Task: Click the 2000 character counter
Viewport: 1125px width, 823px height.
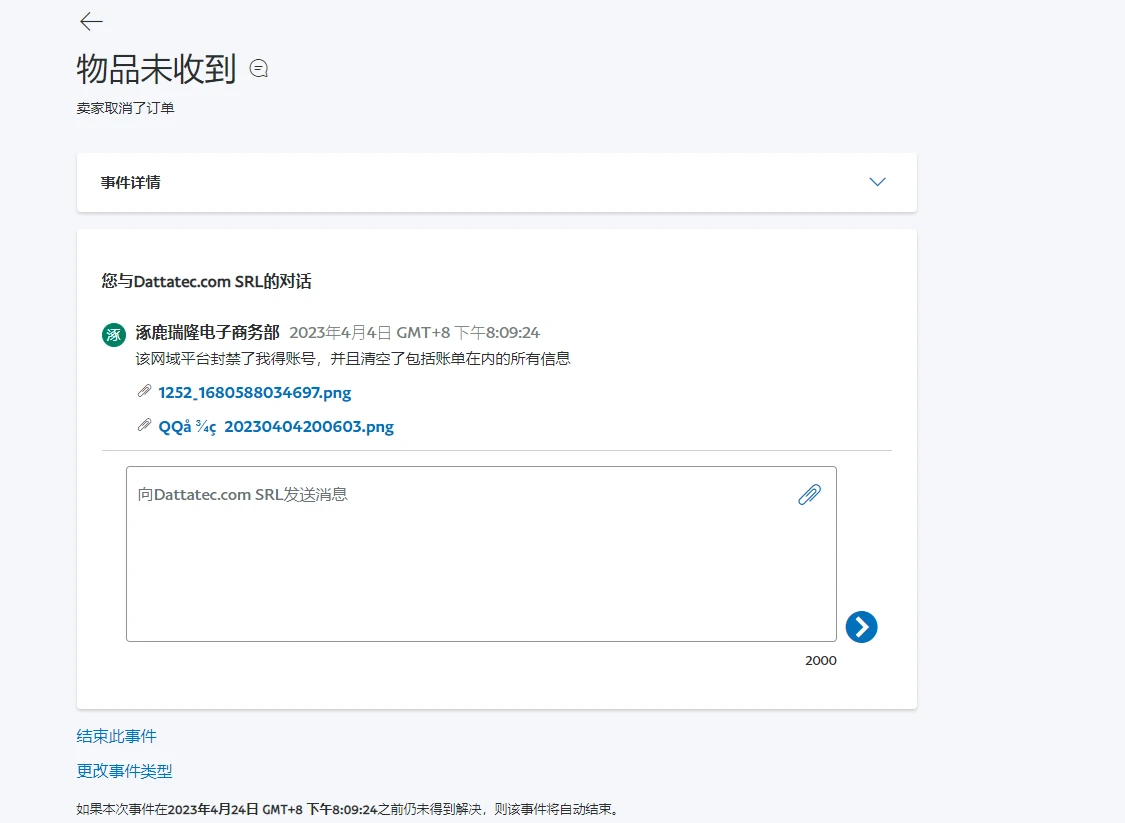Action: pos(820,660)
